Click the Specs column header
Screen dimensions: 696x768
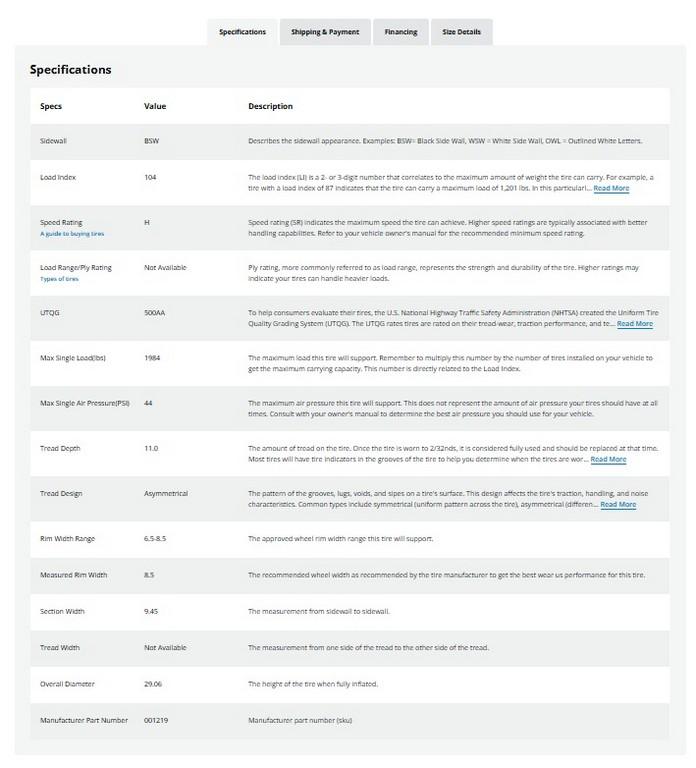[50, 106]
